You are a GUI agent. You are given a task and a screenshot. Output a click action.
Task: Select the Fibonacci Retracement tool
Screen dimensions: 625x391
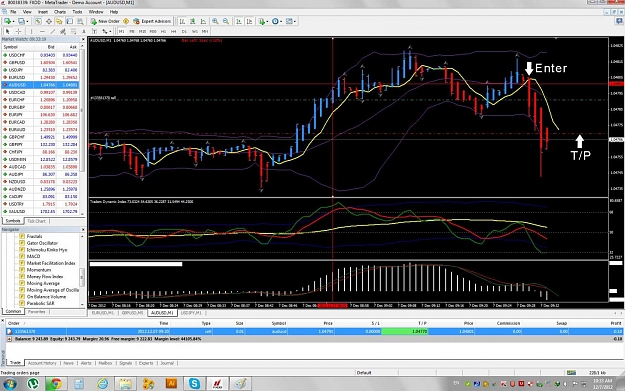tap(73, 31)
